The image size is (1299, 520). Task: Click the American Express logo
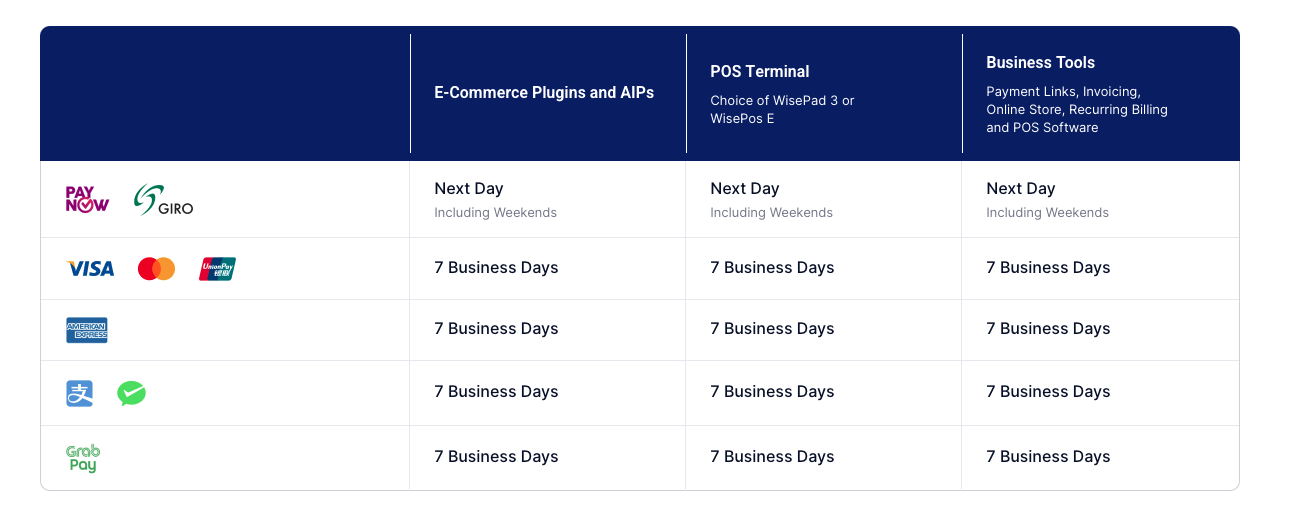[87, 330]
